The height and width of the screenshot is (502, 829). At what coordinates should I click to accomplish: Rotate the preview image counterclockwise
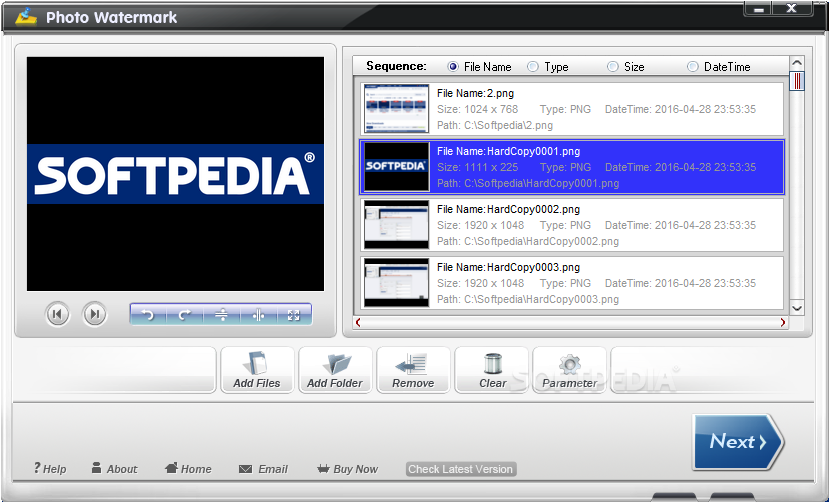148,315
